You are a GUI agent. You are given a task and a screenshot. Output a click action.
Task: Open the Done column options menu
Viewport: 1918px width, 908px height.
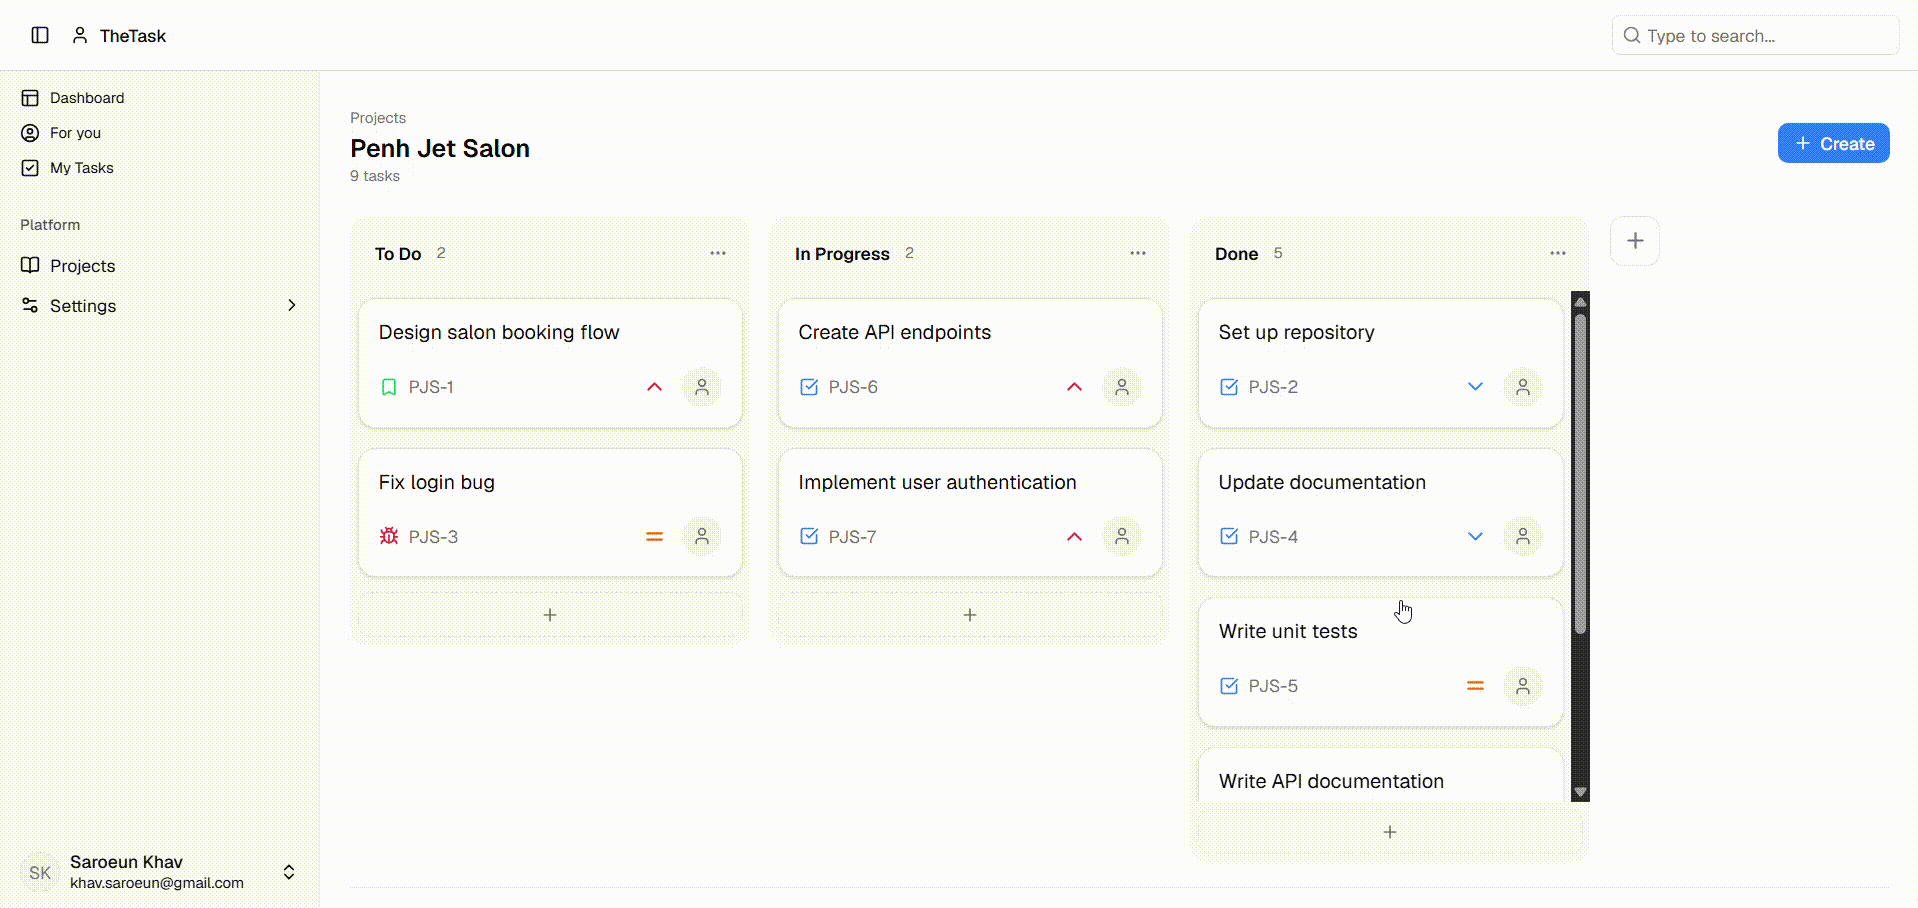tap(1558, 253)
